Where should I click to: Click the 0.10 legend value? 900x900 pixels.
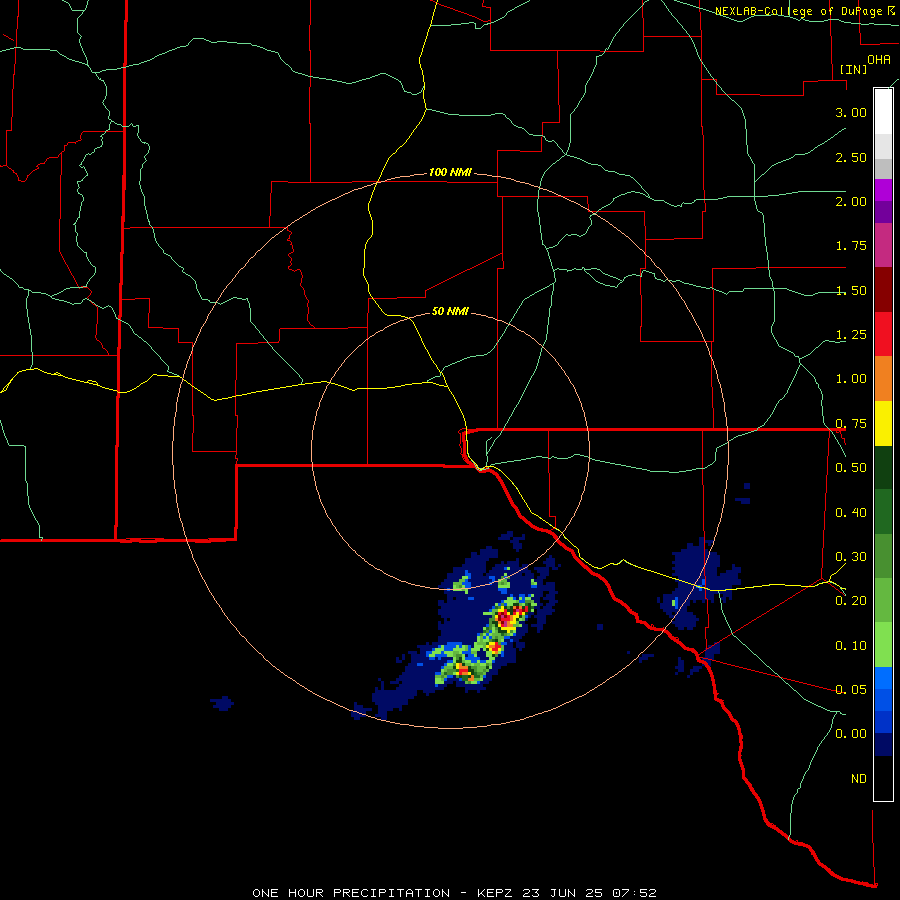(851, 646)
